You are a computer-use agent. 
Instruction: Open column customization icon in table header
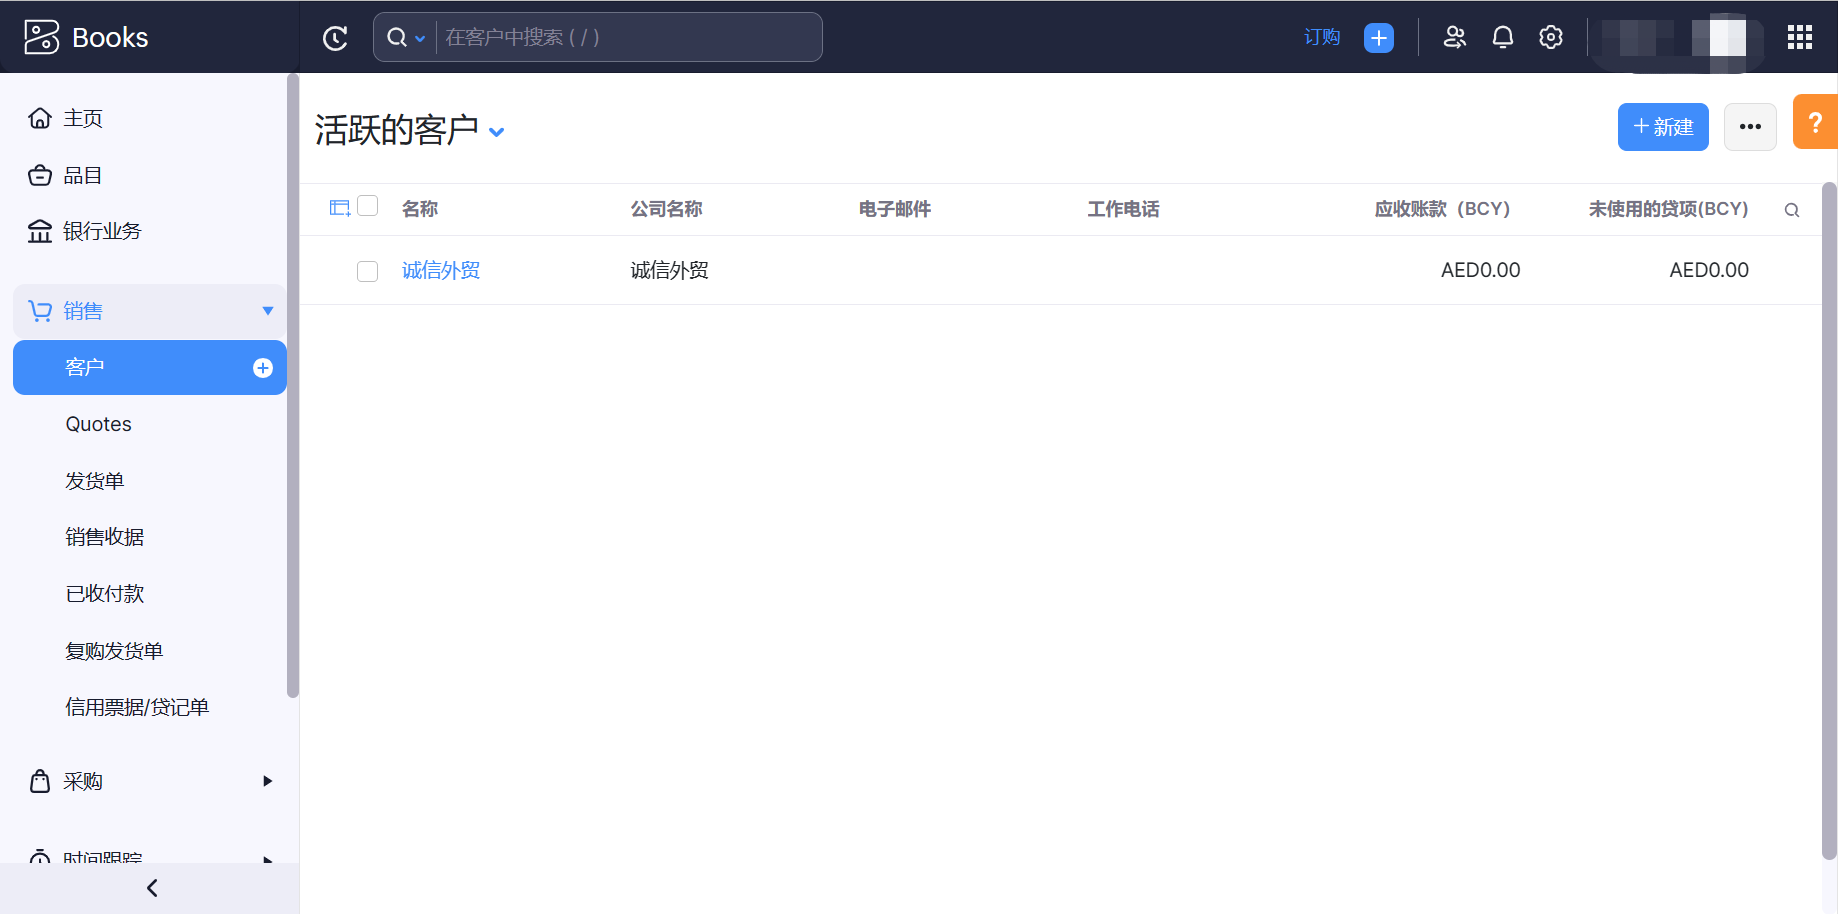340,208
